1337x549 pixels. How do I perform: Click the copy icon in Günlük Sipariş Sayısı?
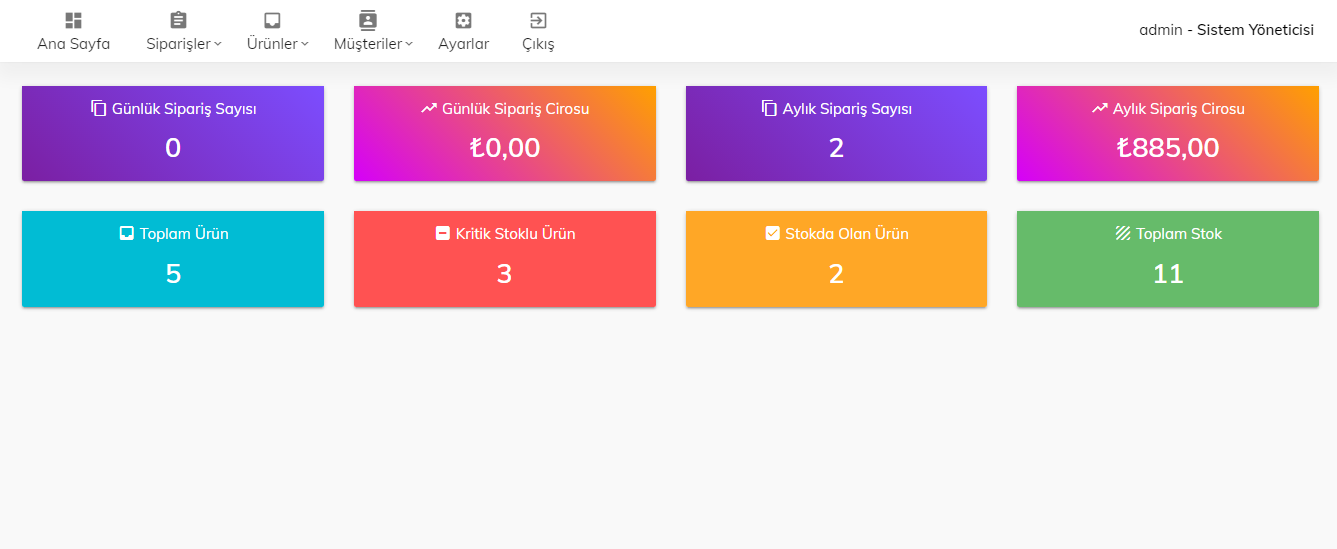(98, 108)
